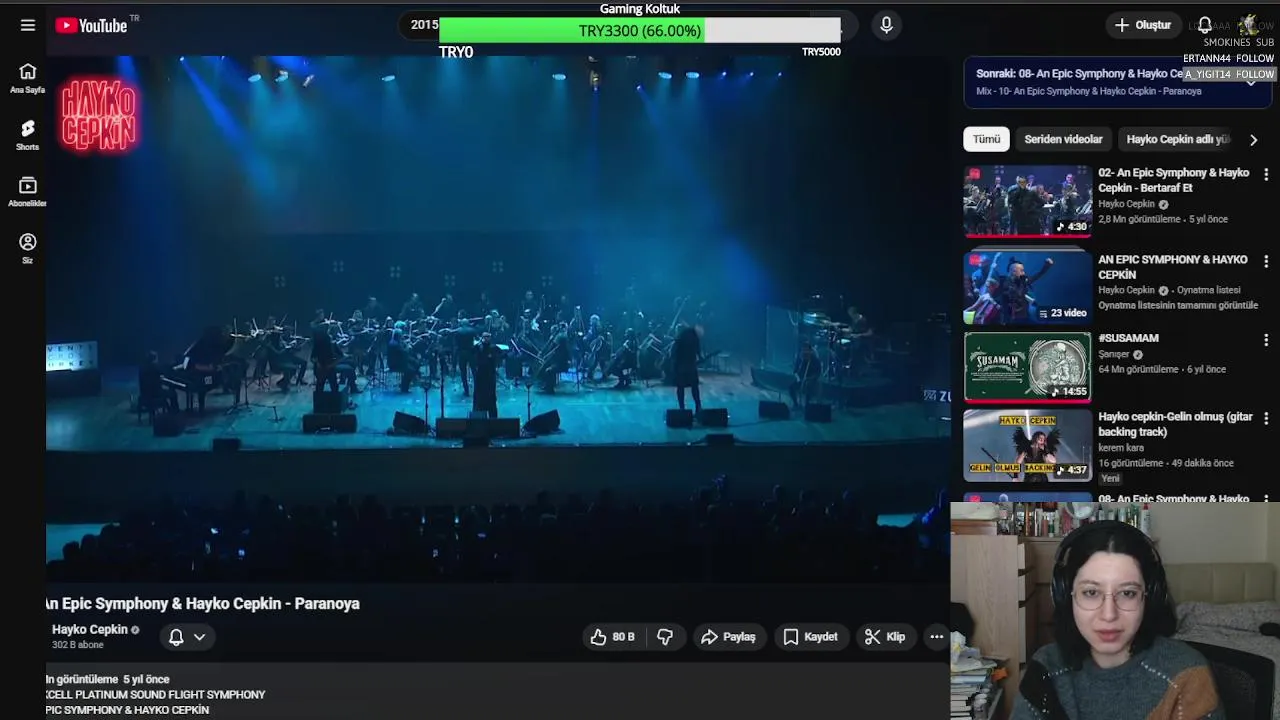Show more filter chips with right arrow
1280x720 pixels.
[x=1253, y=140]
